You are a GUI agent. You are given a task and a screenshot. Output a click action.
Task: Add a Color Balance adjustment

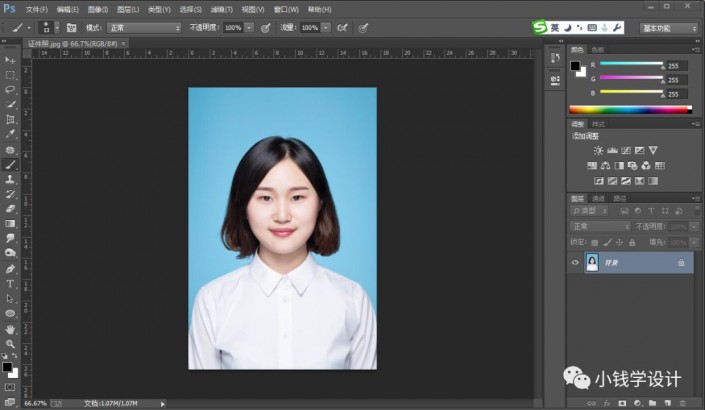tap(605, 166)
